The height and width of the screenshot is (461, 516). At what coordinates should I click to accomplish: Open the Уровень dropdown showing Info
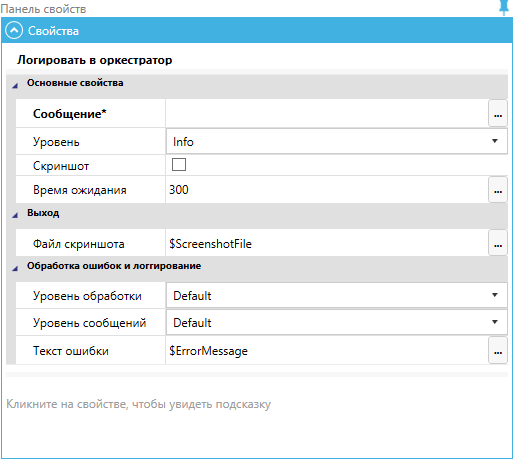[x=337, y=141]
